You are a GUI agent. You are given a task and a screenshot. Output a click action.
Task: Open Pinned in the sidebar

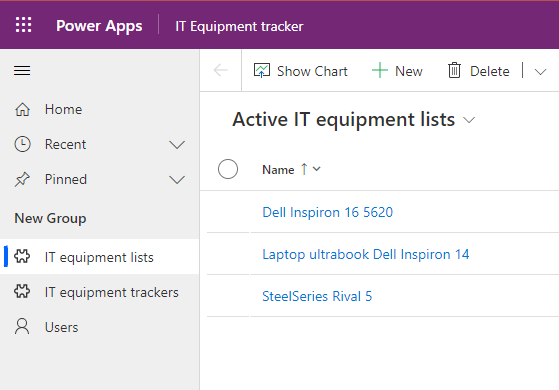pyautogui.click(x=99, y=179)
